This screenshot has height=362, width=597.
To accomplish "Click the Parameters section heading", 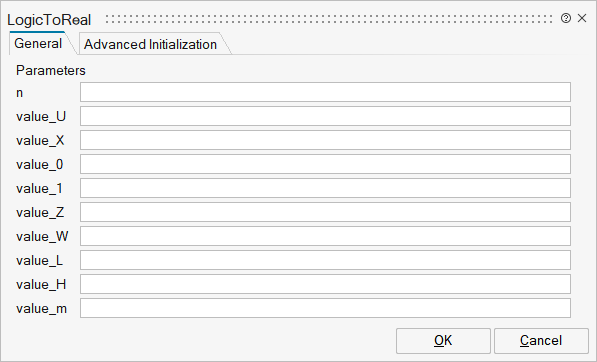I will point(51,70).
